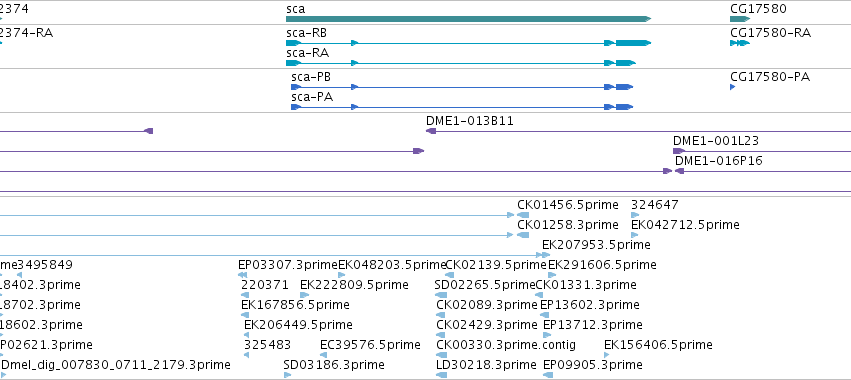
Task: Select the sca gene bar
Action: click(x=468, y=19)
